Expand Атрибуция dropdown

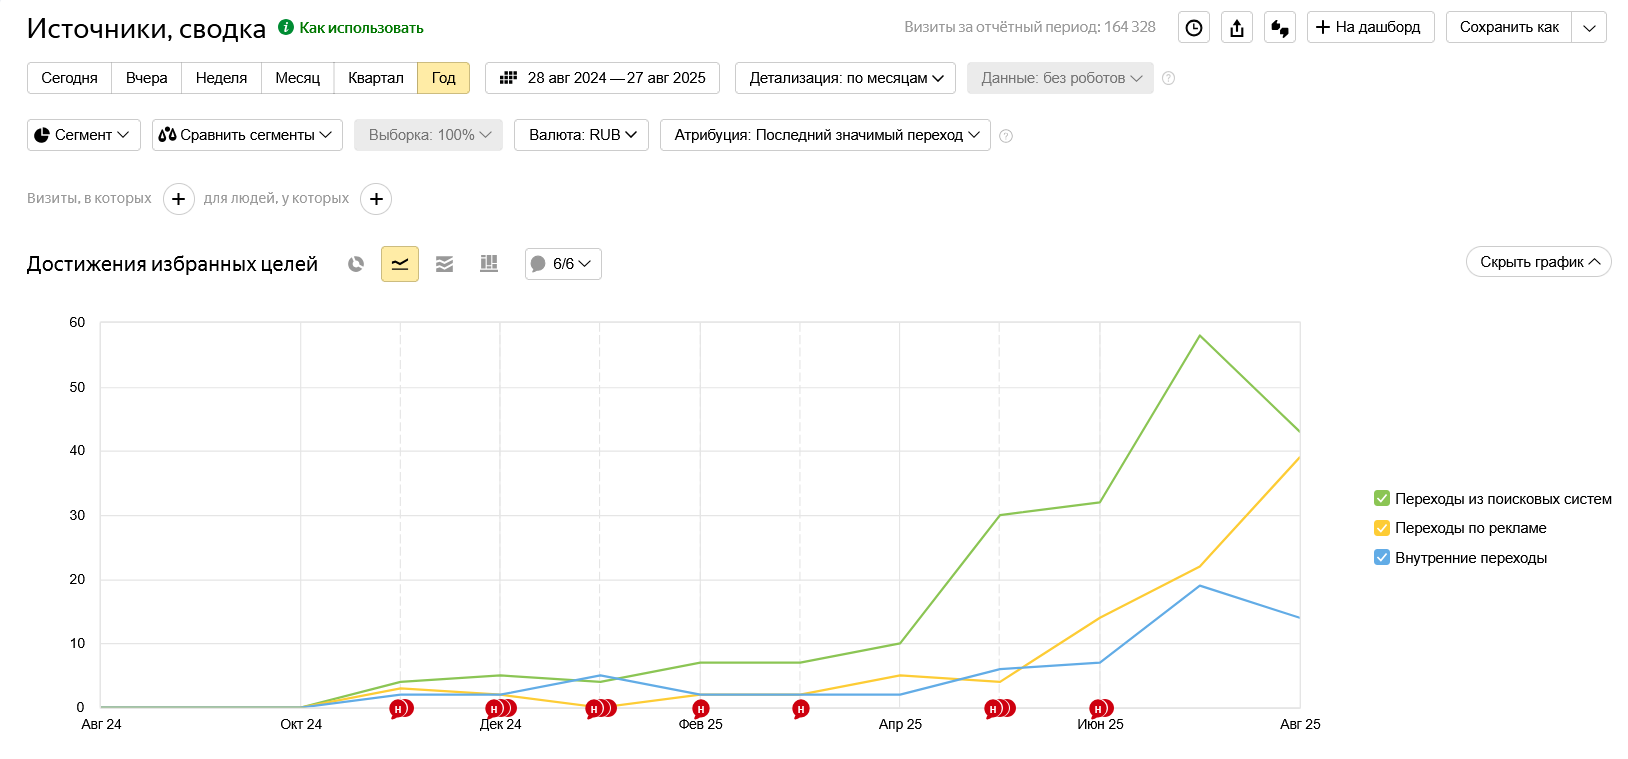coord(825,135)
